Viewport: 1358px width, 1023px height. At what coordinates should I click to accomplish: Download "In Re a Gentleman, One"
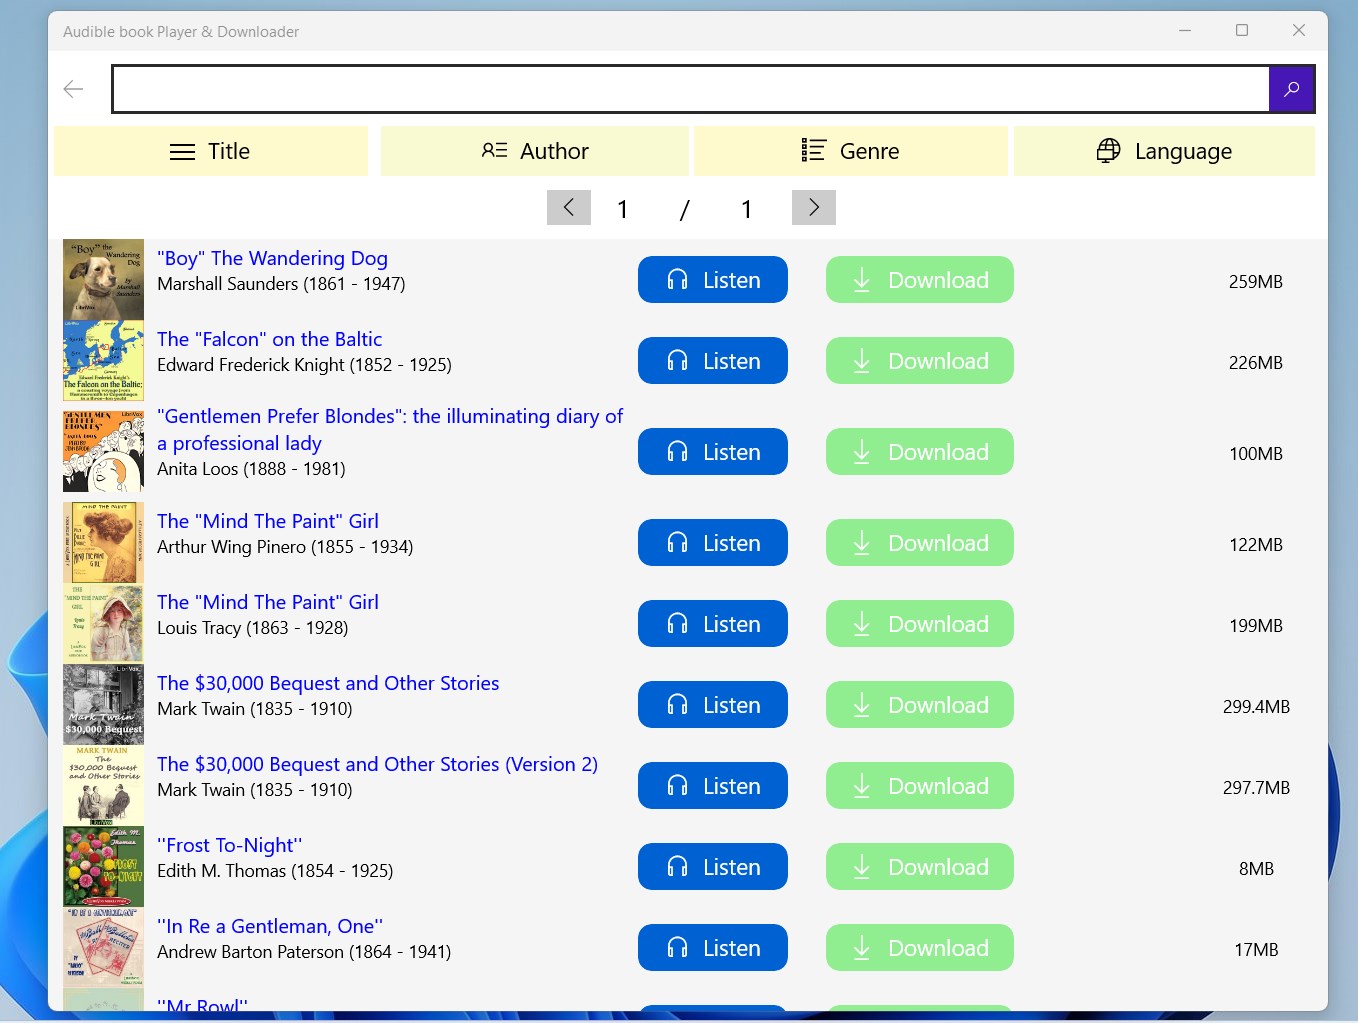coord(919,947)
